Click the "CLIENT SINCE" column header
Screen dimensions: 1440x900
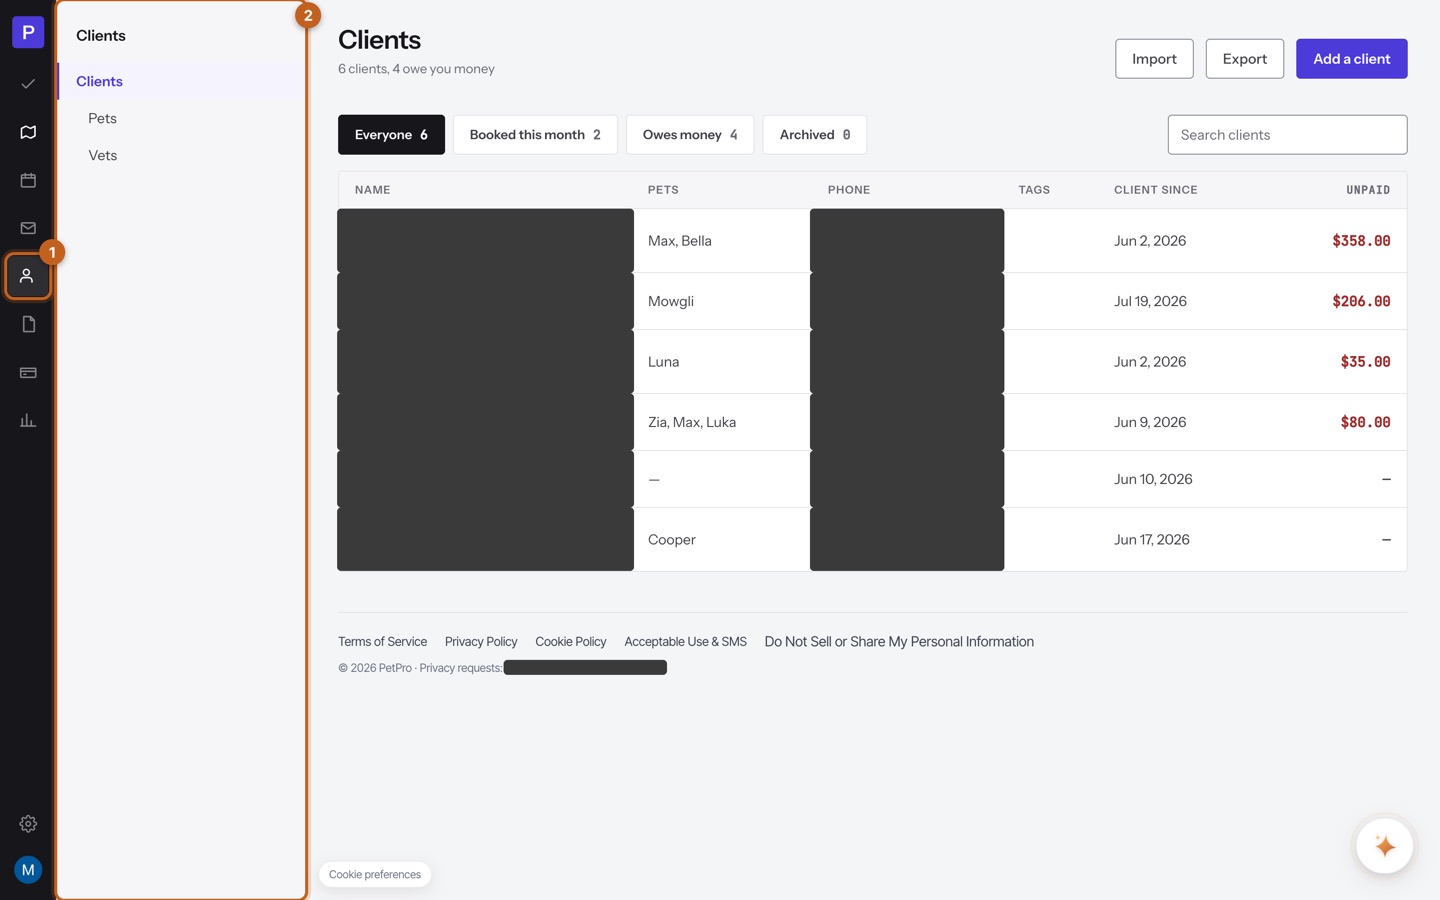[x=1156, y=190]
